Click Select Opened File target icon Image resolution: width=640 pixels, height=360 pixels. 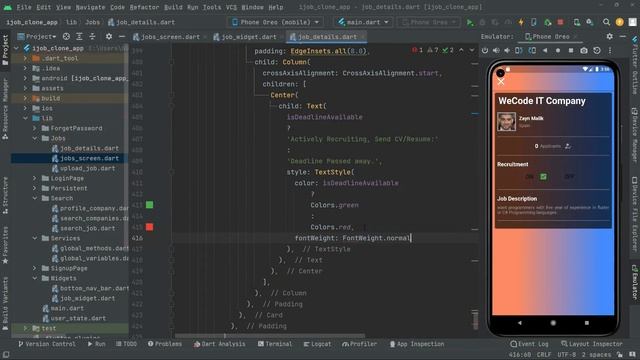coord(66,36)
